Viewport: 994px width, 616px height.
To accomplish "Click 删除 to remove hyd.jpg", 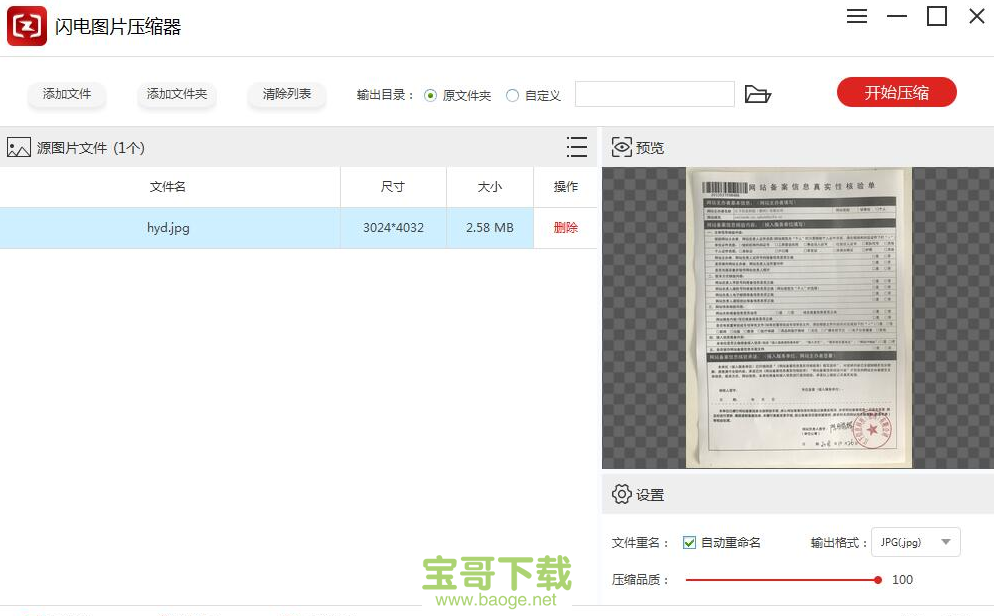I will (565, 227).
